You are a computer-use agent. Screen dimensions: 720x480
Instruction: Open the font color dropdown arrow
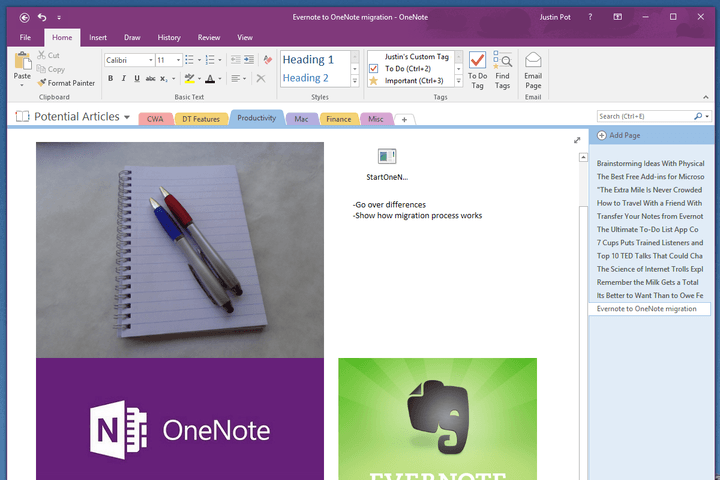220,79
